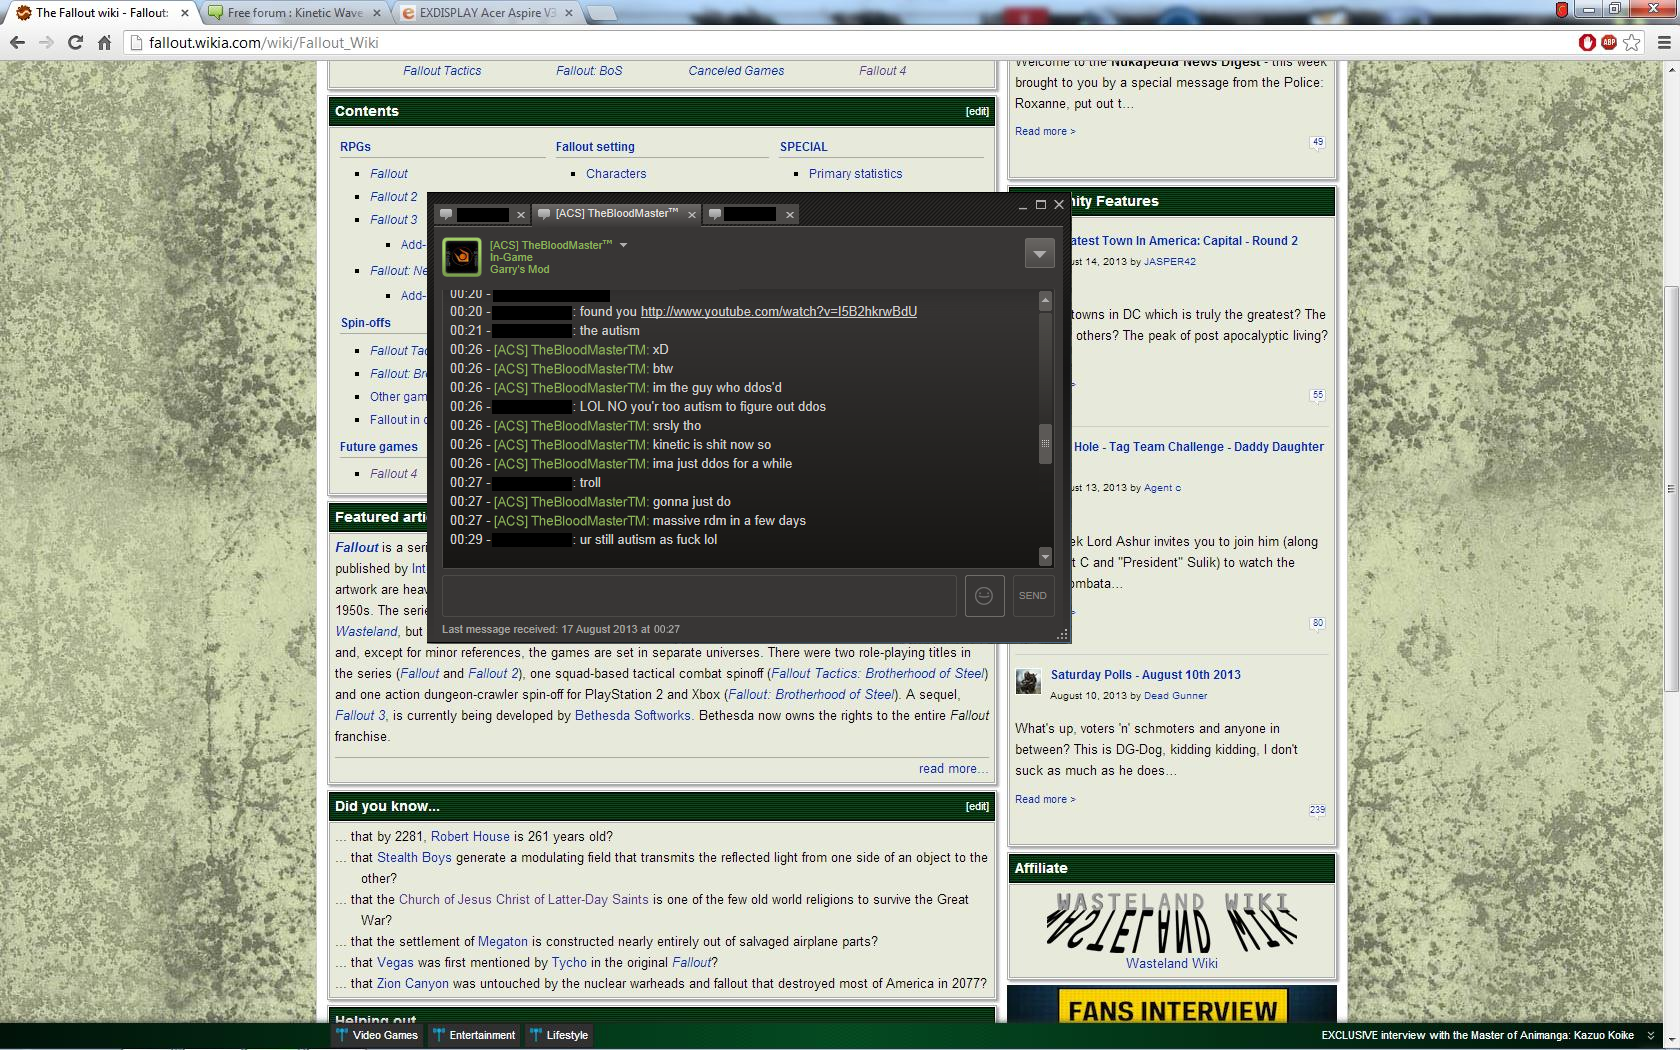The image size is (1680, 1050).
Task: Open a new browser tab
Action: pyautogui.click(x=600, y=13)
